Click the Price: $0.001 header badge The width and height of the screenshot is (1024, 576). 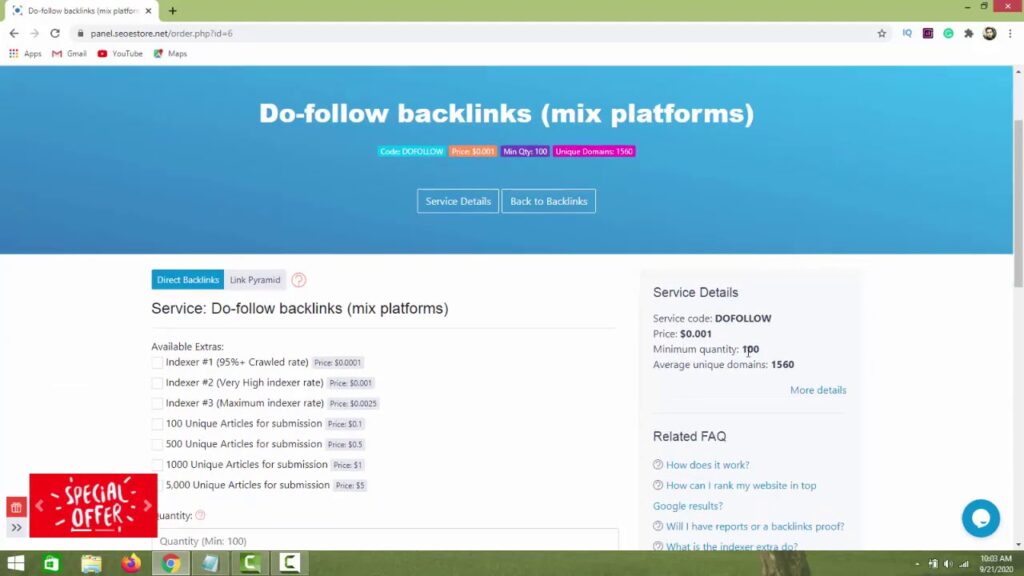click(x=473, y=152)
